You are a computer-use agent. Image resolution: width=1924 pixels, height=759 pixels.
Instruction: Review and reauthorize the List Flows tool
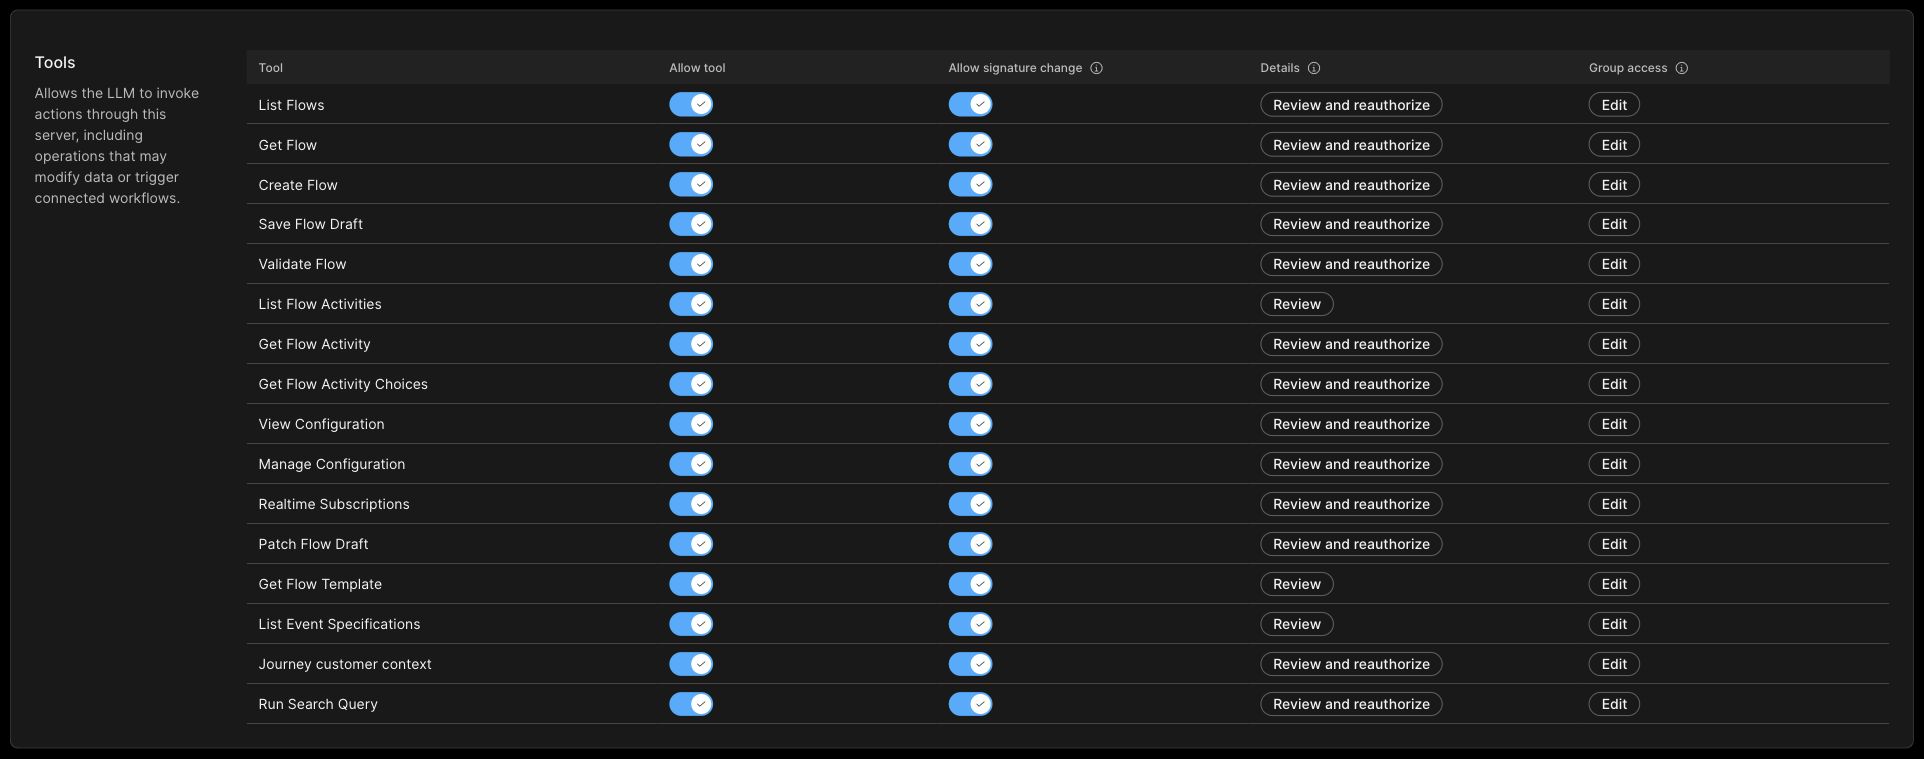tap(1351, 105)
